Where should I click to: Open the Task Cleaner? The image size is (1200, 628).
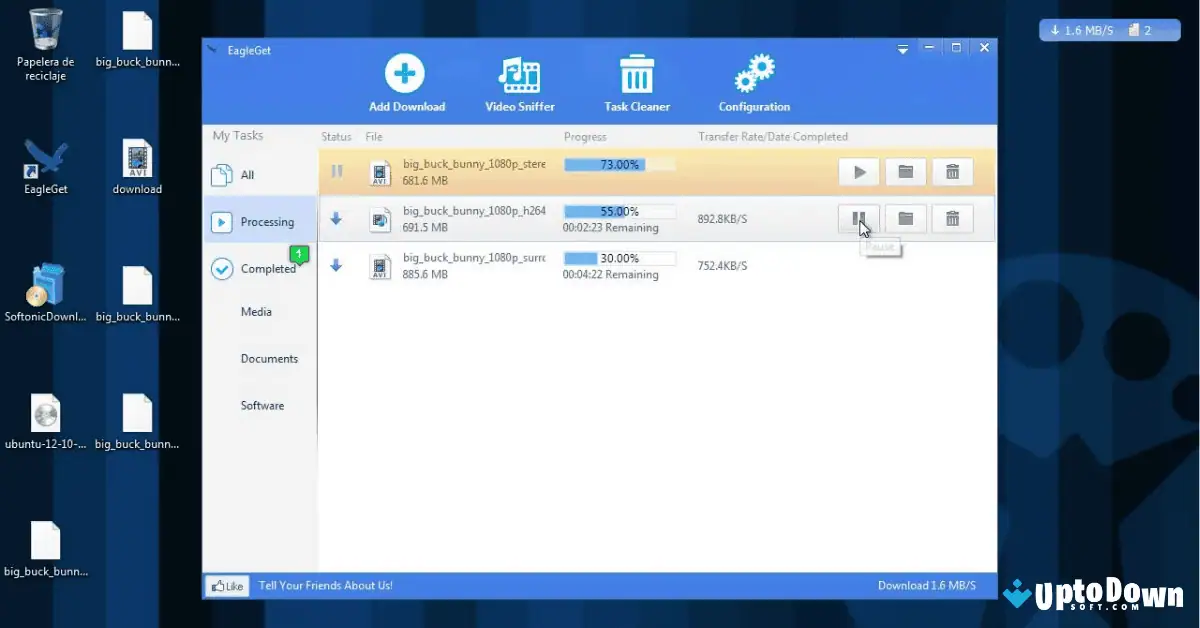click(x=637, y=82)
